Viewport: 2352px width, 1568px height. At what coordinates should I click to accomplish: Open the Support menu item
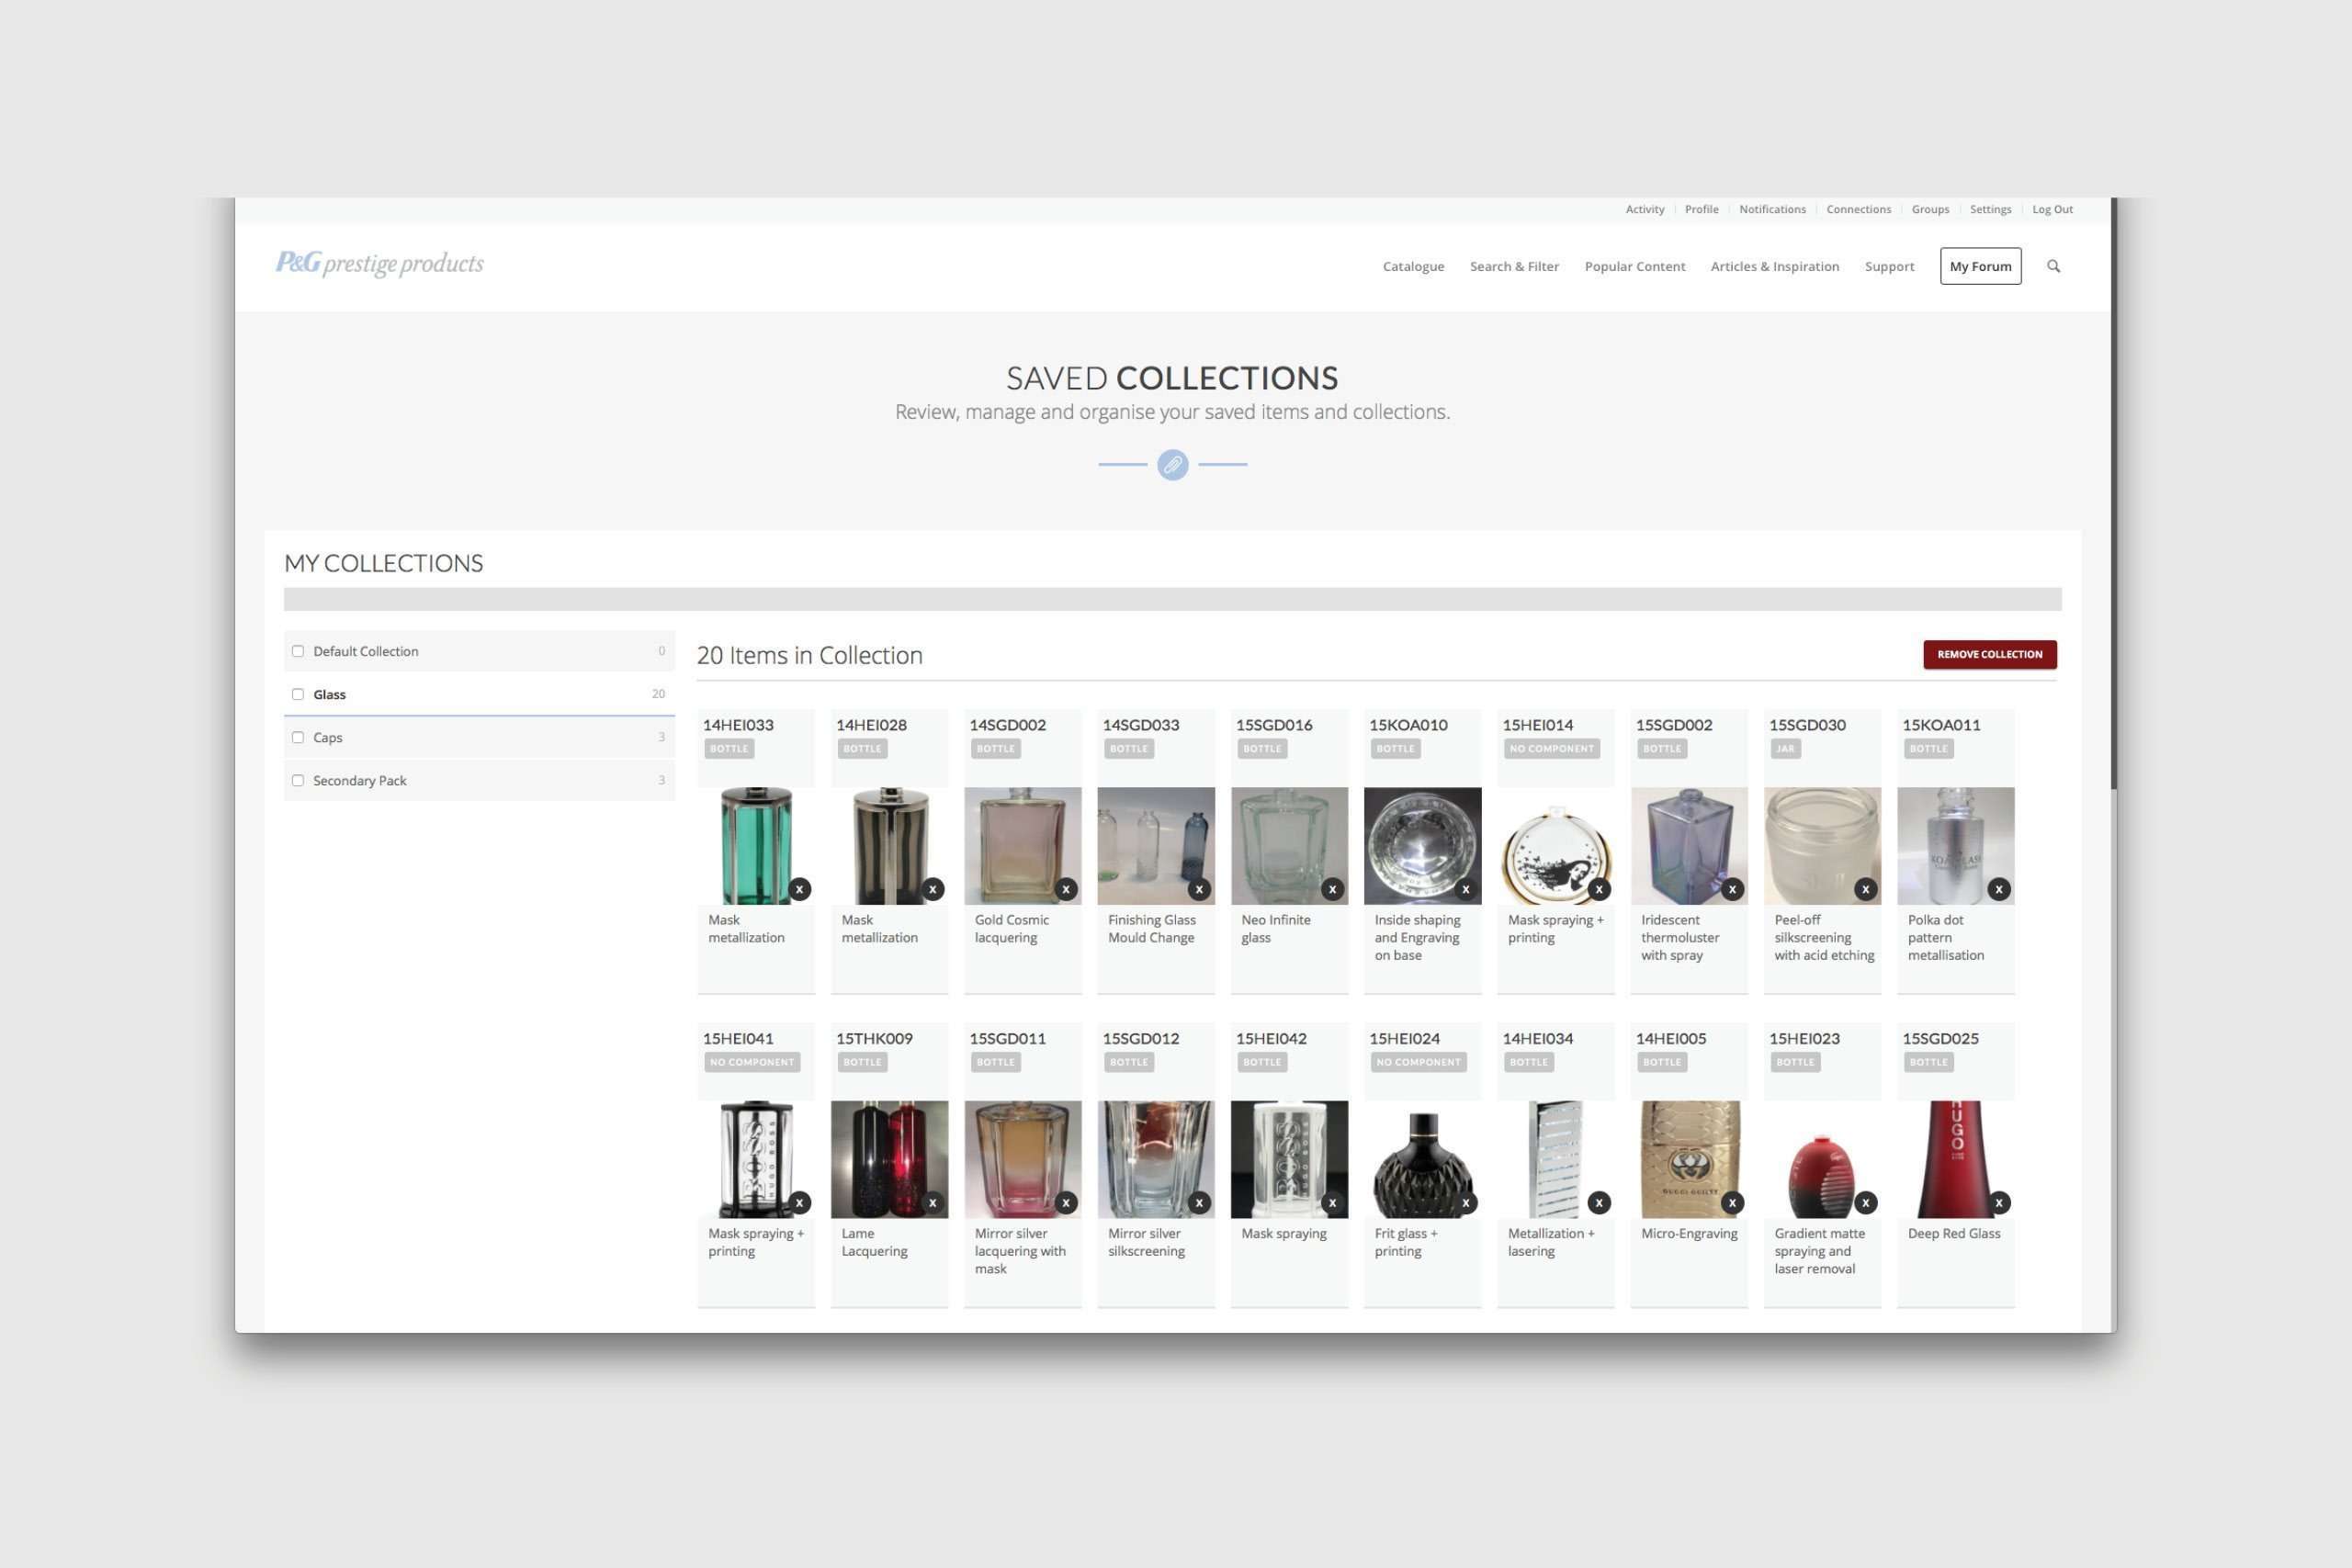(1889, 266)
